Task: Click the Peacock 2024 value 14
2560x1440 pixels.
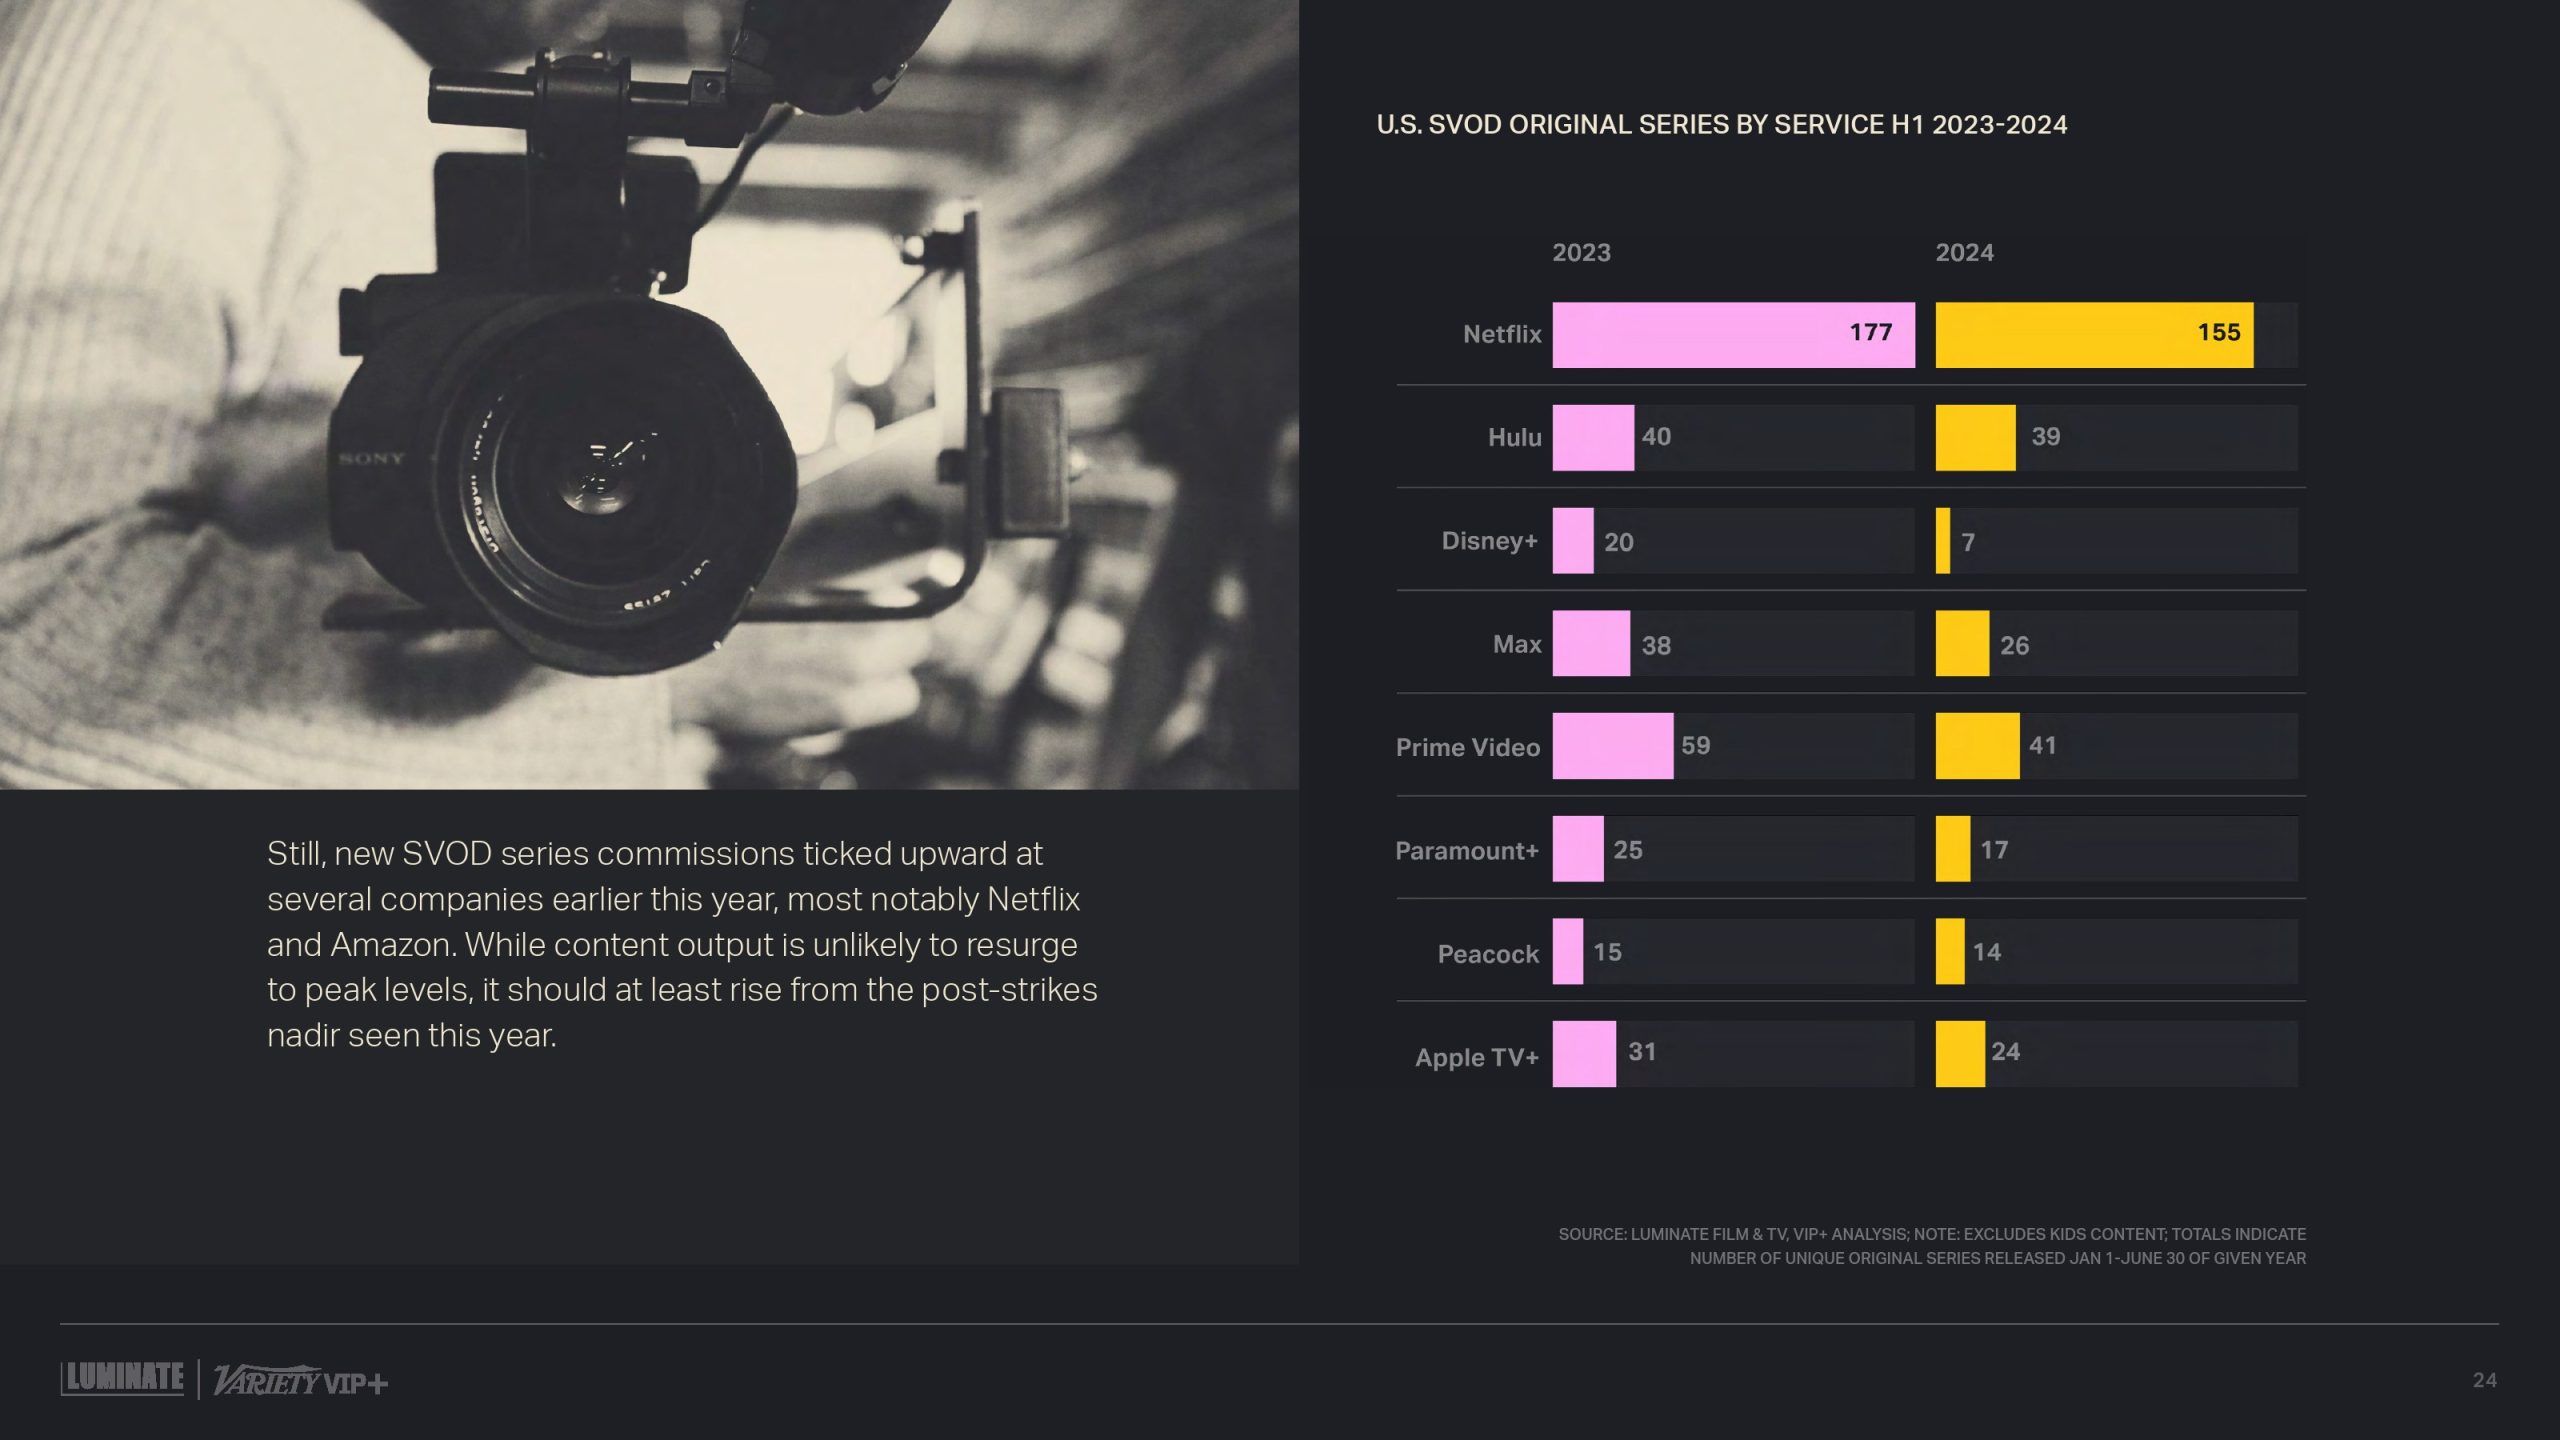Action: (1986, 952)
